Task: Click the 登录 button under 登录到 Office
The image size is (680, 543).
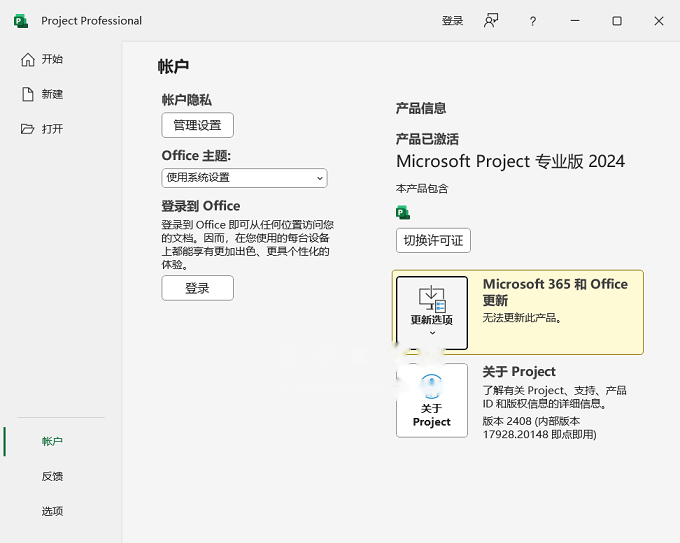Action: [x=197, y=288]
